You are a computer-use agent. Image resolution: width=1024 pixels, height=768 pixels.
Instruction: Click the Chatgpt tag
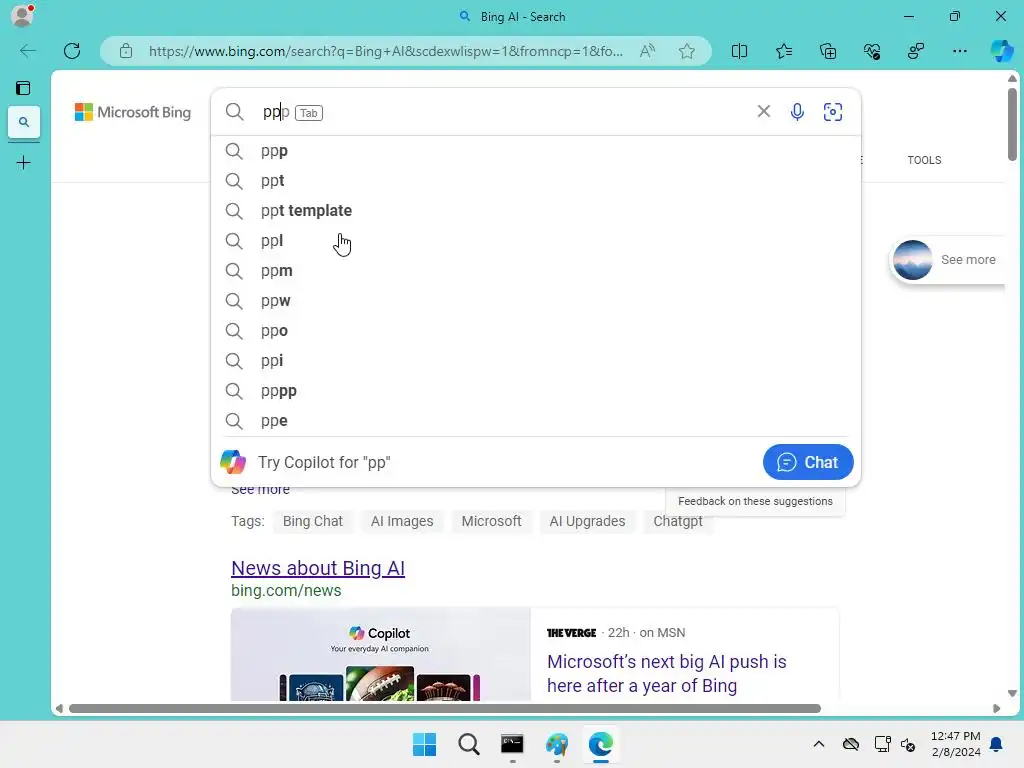click(x=678, y=521)
